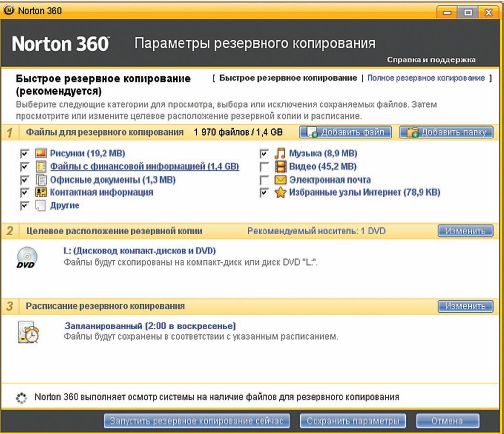Click the 1 970 файлов / 1,4 GB text

[x=238, y=132]
